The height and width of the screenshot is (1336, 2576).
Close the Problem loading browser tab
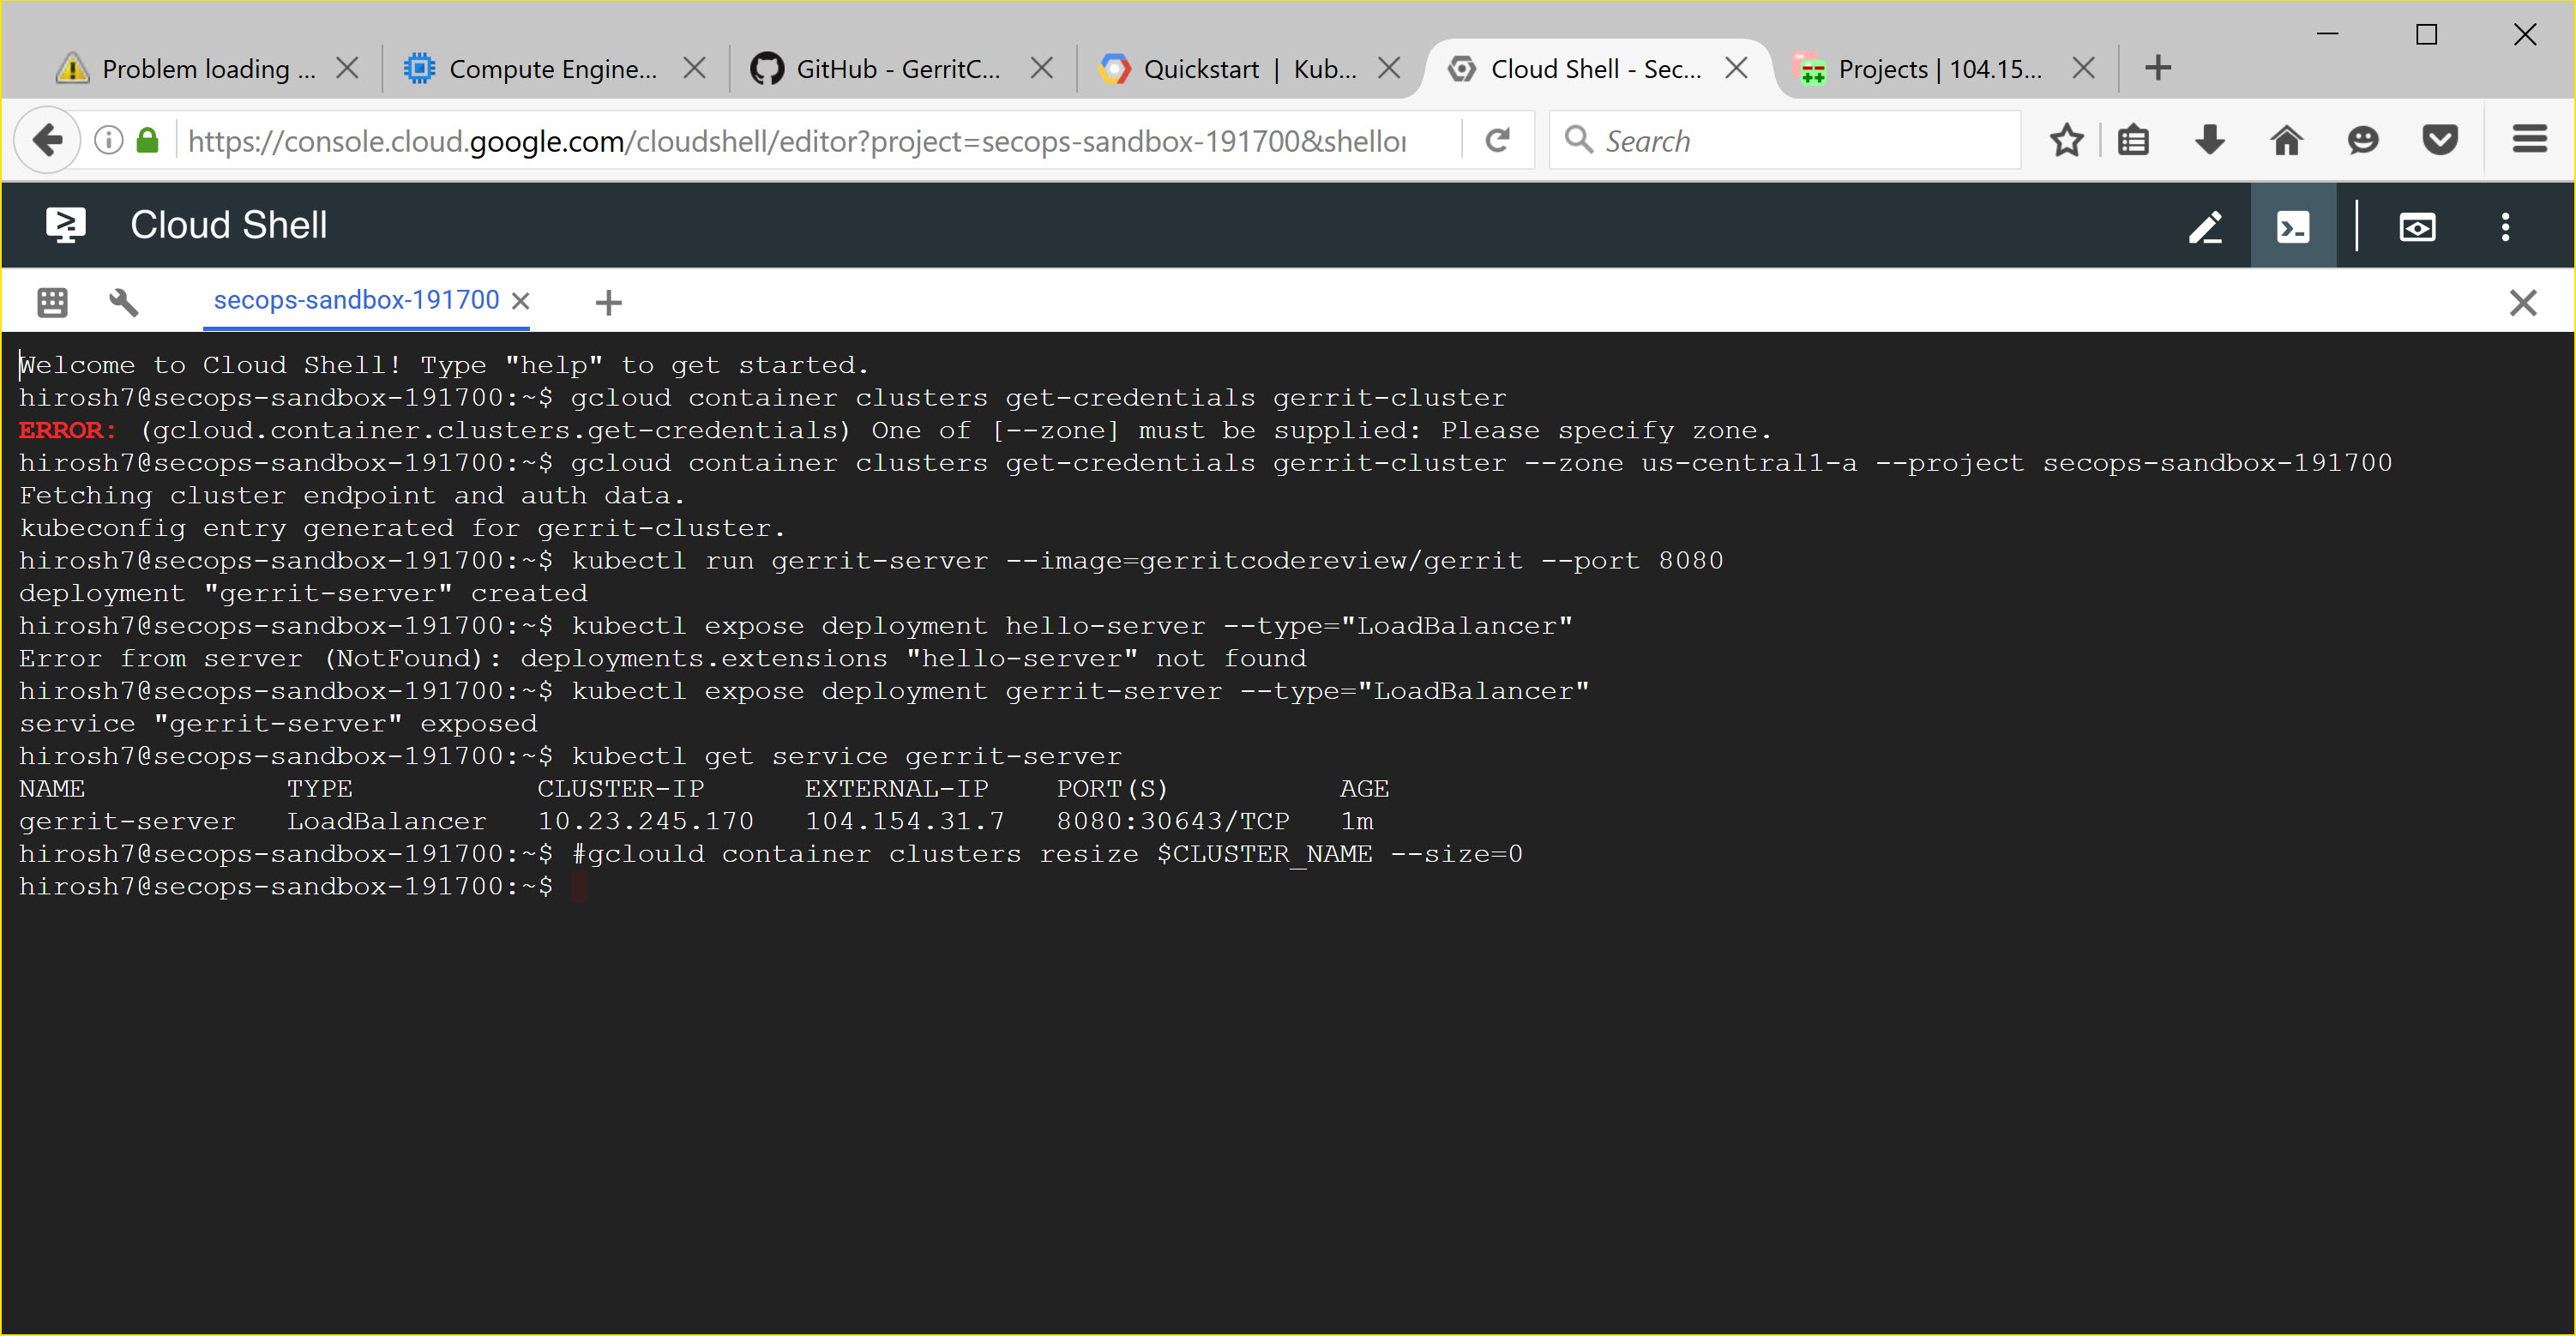(347, 68)
